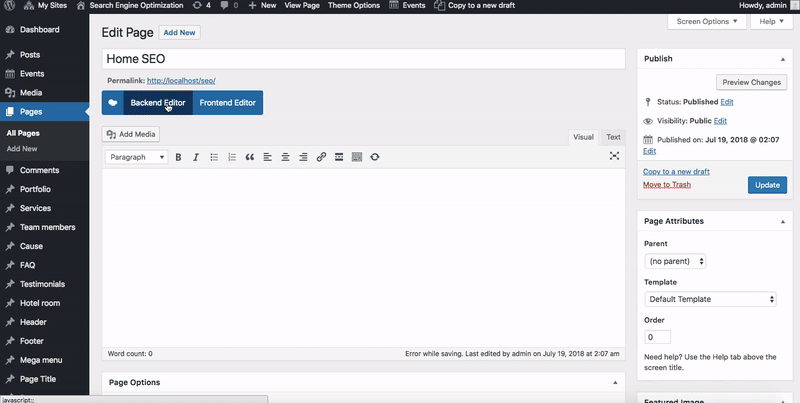
Task: Open distraction-free writing mode icon
Action: click(614, 156)
